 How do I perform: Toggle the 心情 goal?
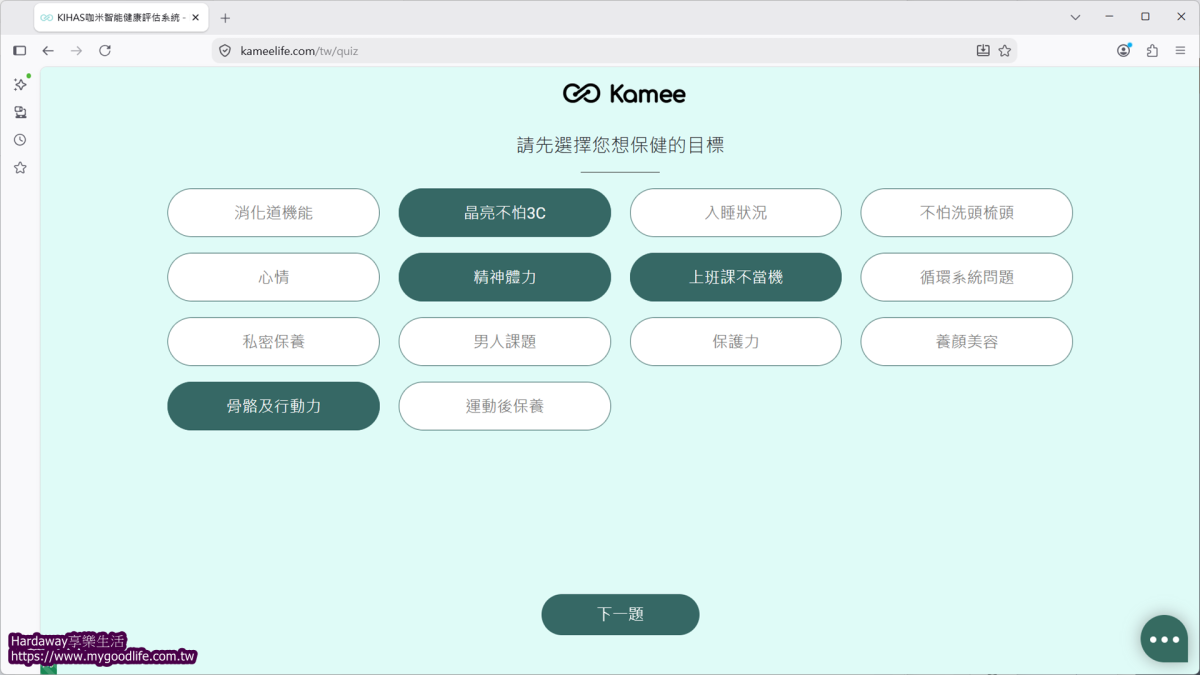[273, 277]
